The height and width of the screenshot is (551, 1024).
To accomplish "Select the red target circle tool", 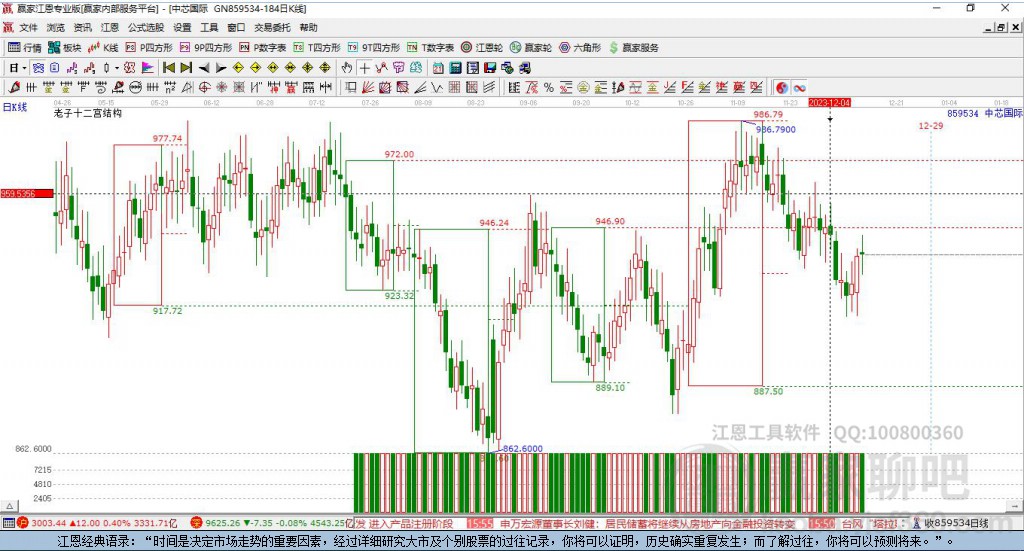I will 204,87.
